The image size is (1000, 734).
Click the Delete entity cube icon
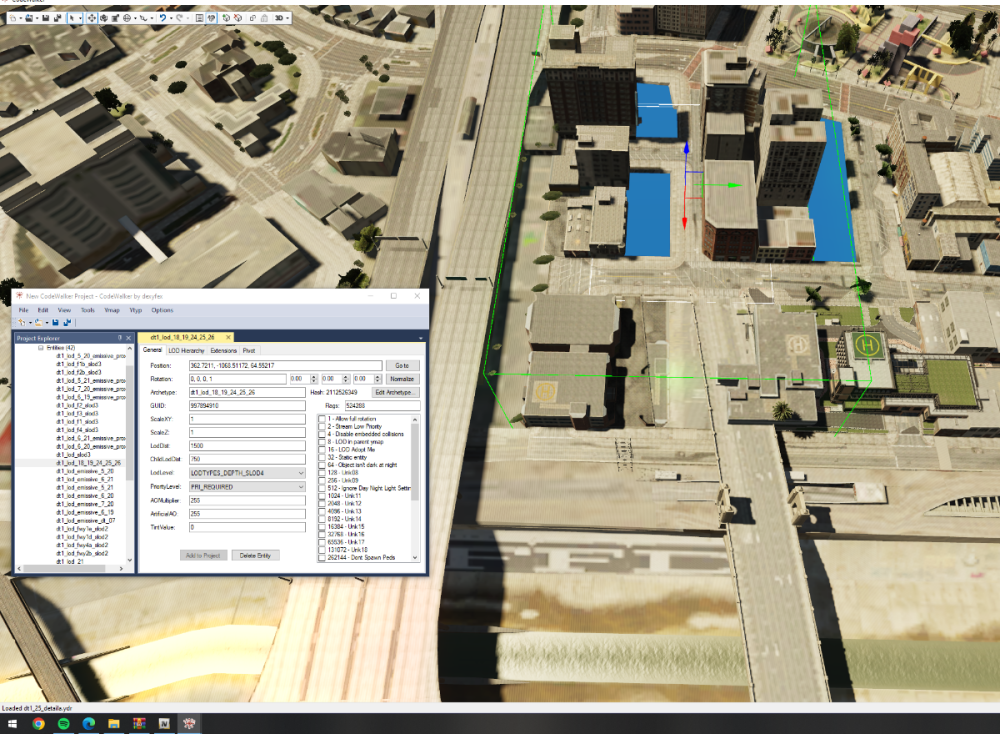[x=238, y=18]
